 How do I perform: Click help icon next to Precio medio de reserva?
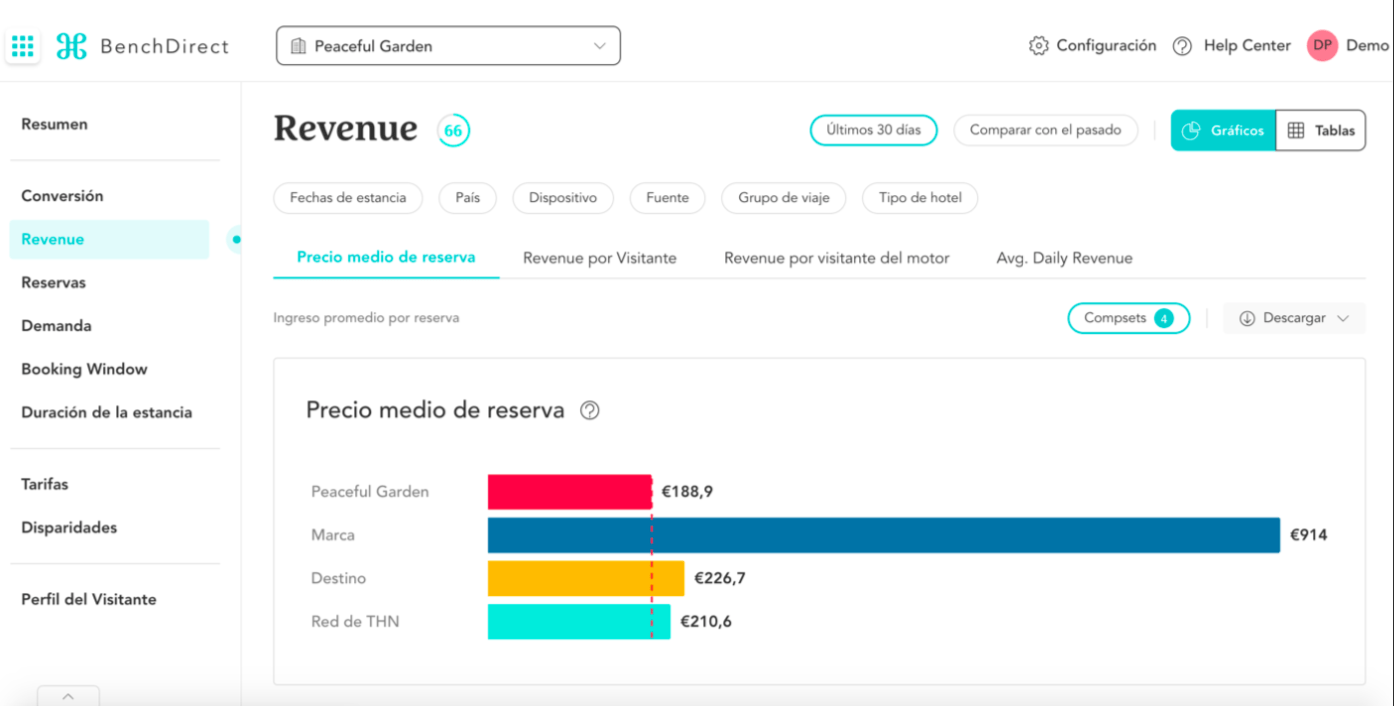(x=590, y=410)
